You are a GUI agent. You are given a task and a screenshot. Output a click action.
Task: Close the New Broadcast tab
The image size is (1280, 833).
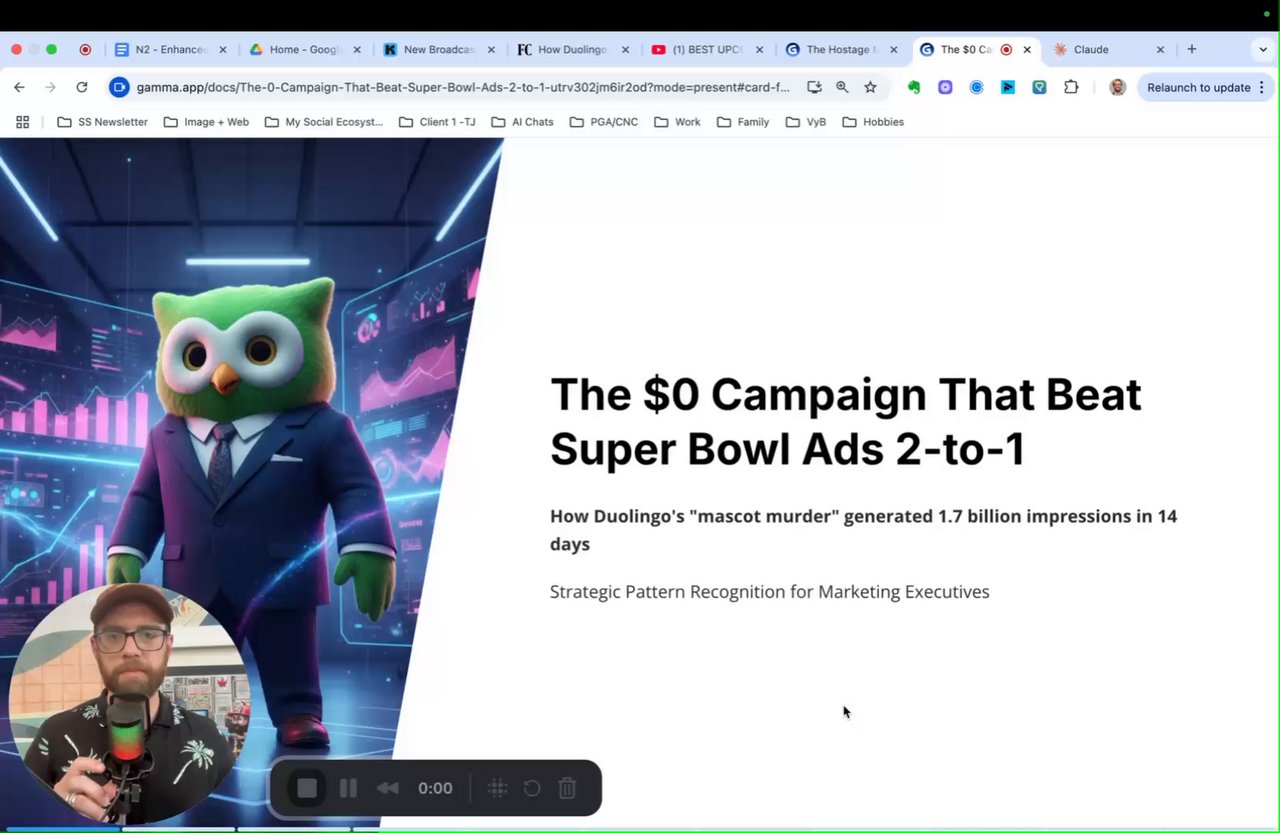[491, 49]
